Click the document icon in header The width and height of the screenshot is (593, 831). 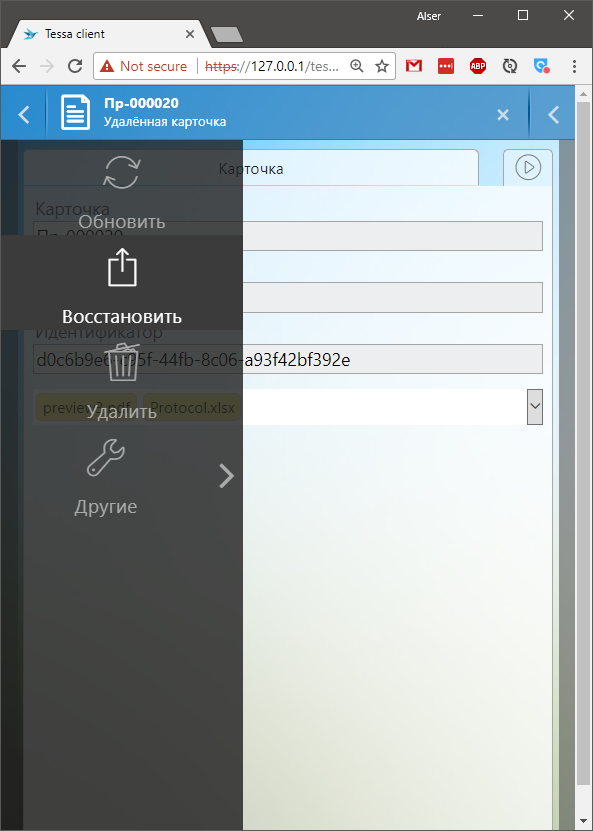75,112
